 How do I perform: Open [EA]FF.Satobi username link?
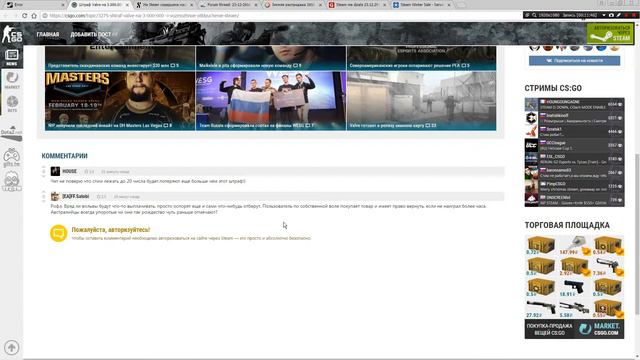(x=76, y=197)
